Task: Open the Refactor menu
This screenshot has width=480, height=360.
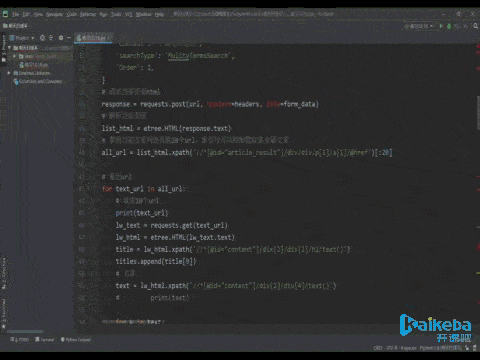Action: pos(88,14)
